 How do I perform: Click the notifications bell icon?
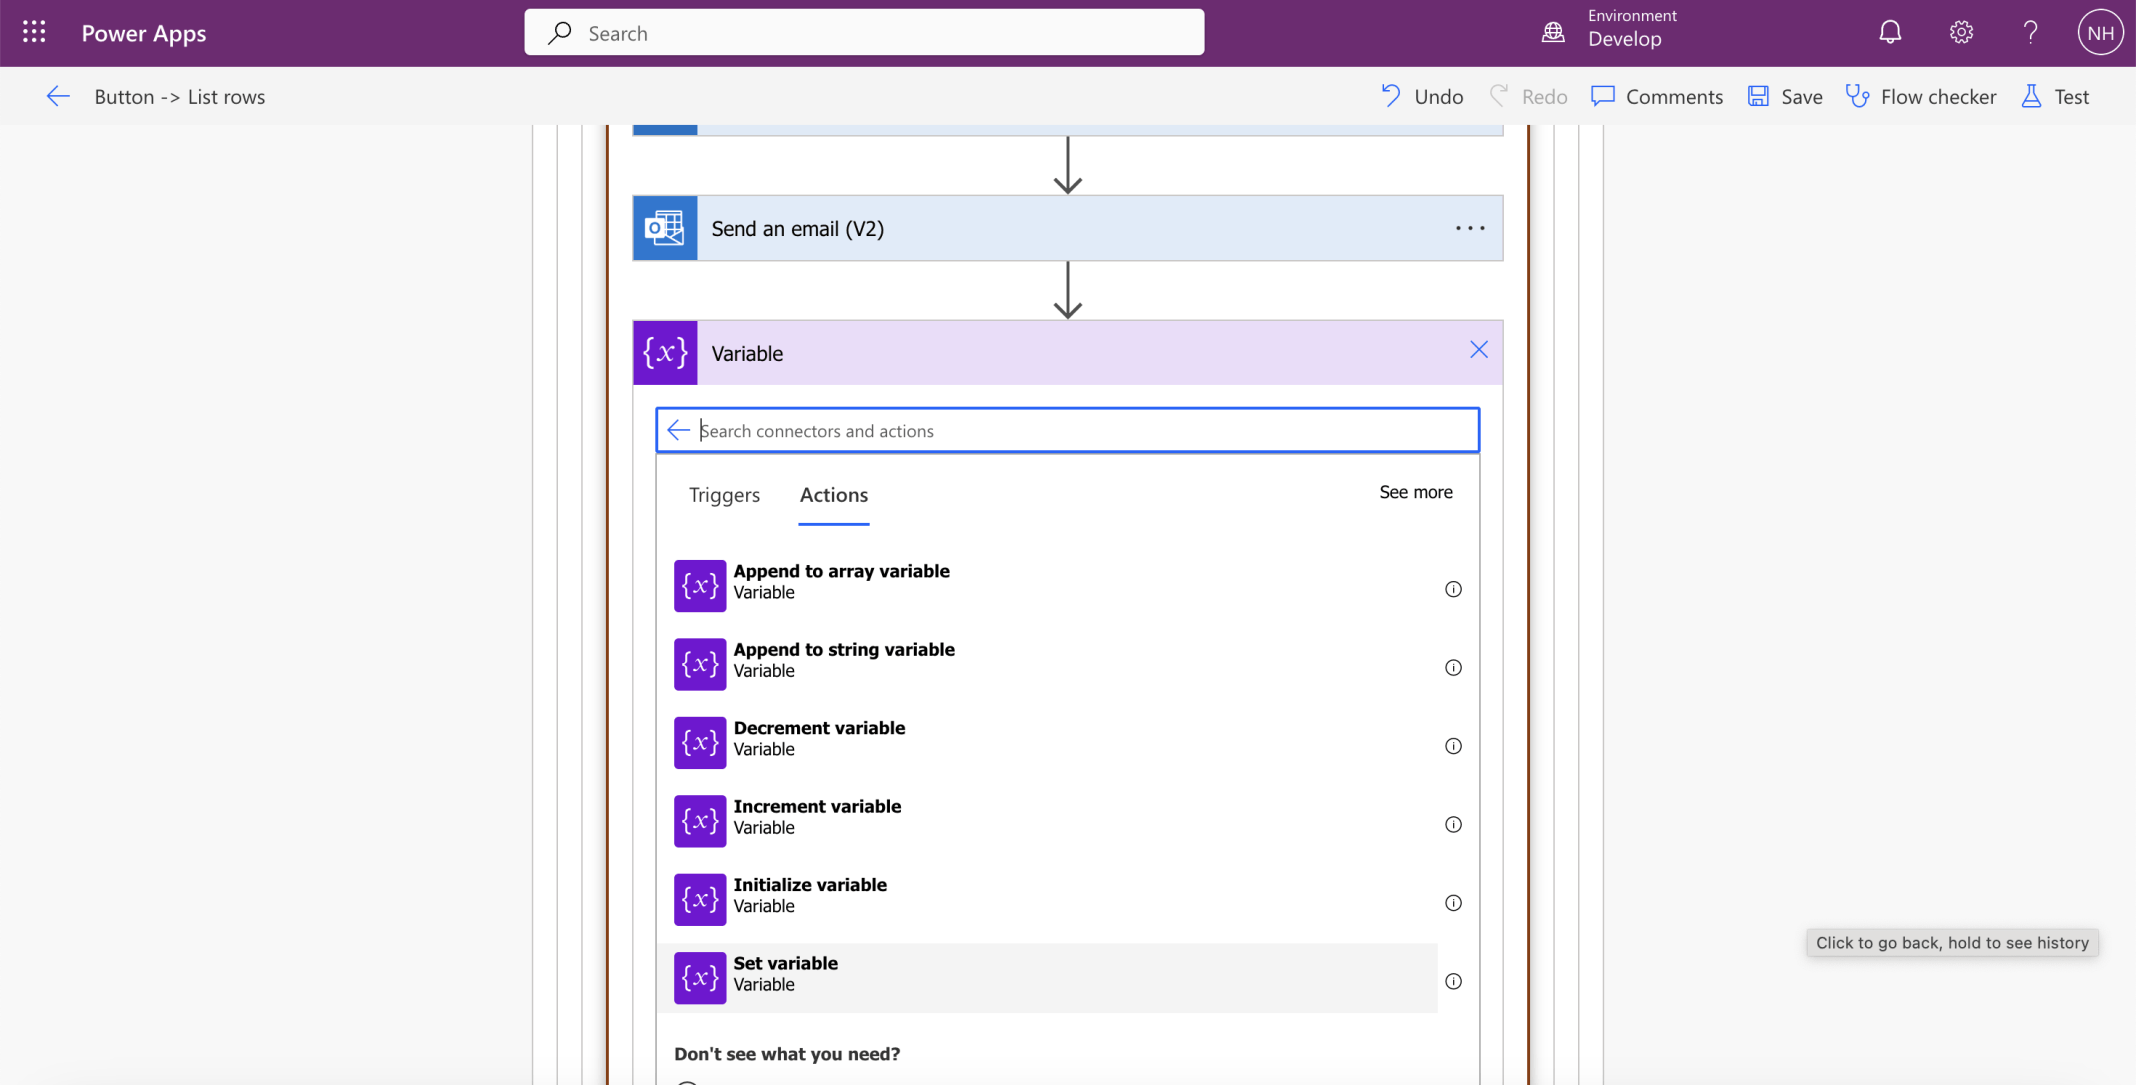pos(1889,33)
